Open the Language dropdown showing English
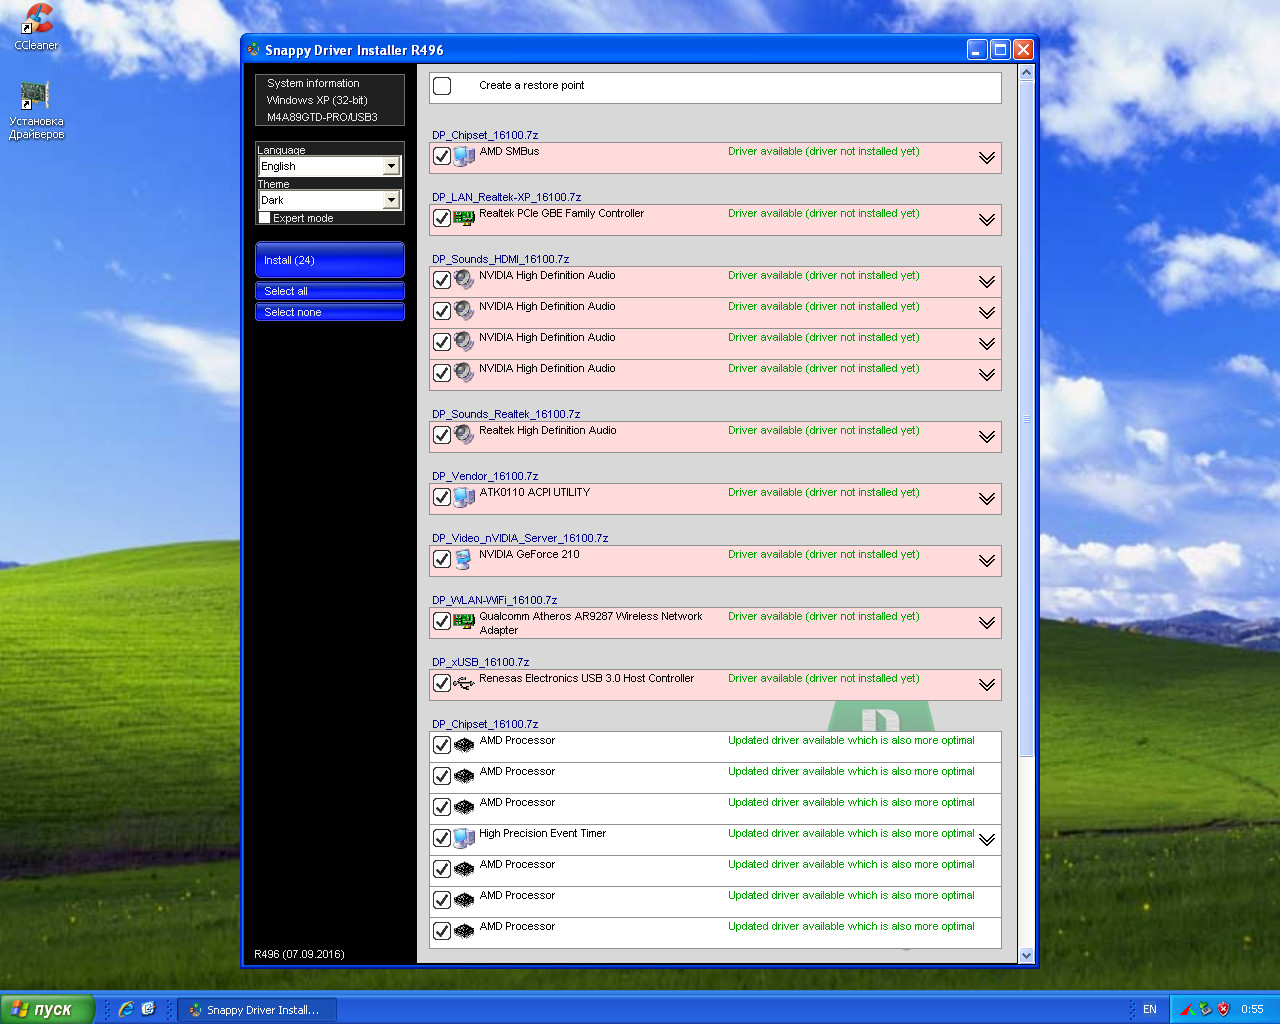 pyautogui.click(x=329, y=166)
